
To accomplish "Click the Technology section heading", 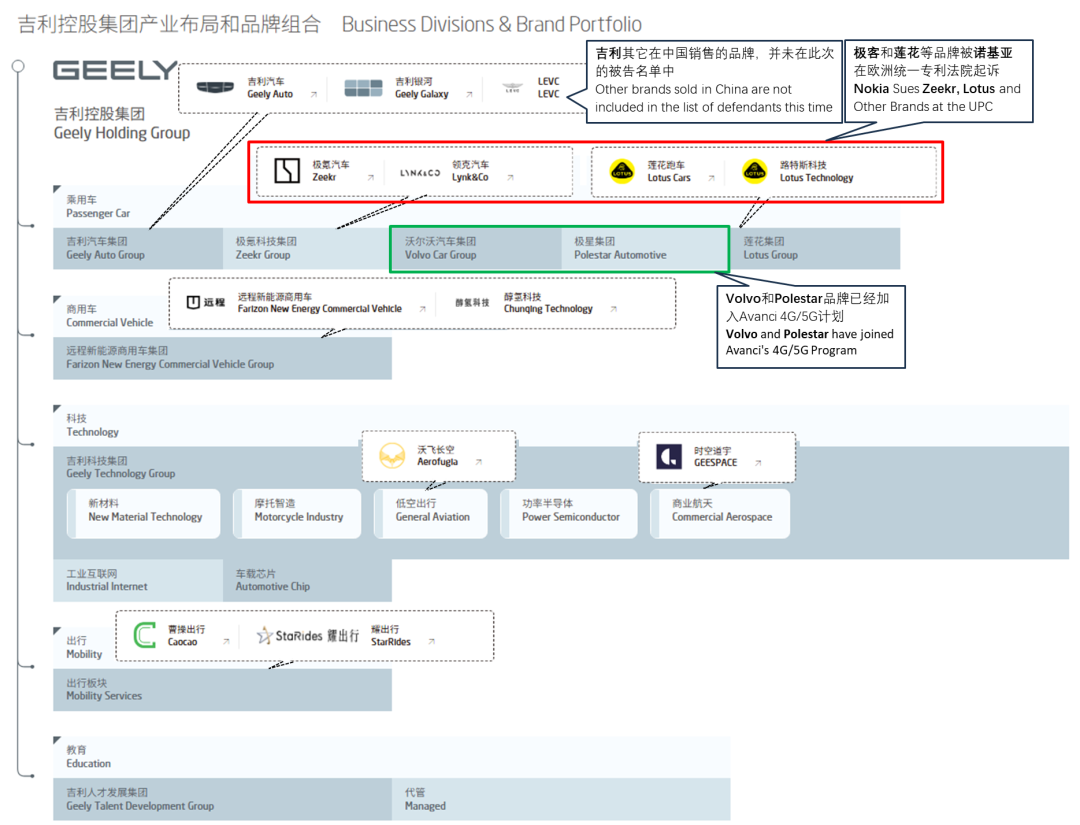I will pyautogui.click(x=92, y=426).
